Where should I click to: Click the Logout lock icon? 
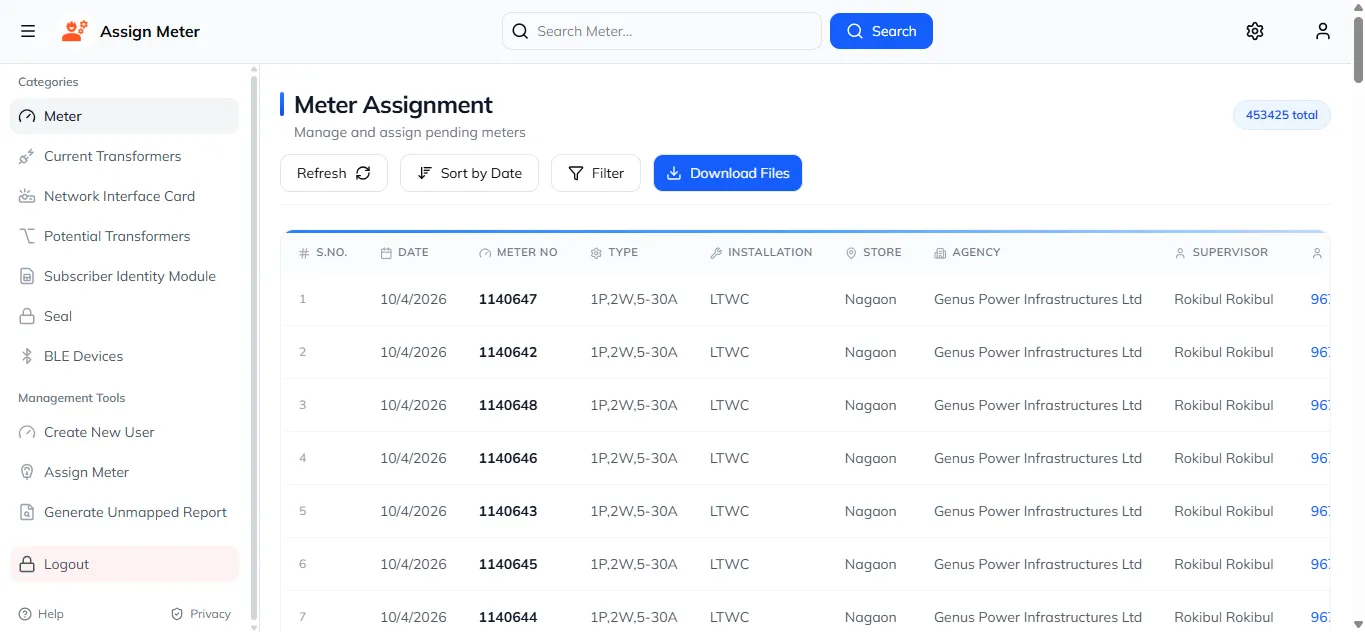[x=27, y=564]
